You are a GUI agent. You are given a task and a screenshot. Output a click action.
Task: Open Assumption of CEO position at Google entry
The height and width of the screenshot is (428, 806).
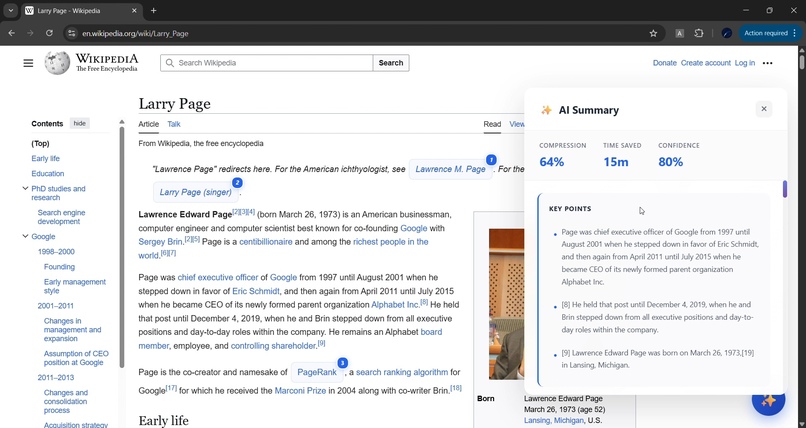pyautogui.click(x=76, y=358)
